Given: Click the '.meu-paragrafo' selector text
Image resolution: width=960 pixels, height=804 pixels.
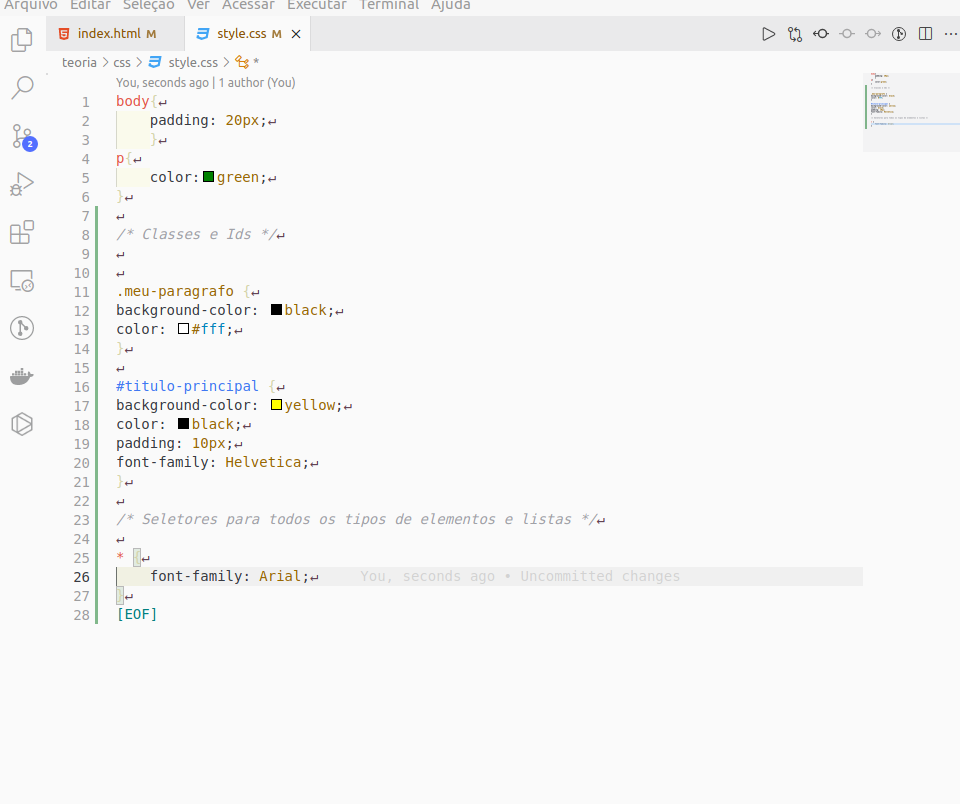Looking at the screenshot, I should (x=175, y=291).
